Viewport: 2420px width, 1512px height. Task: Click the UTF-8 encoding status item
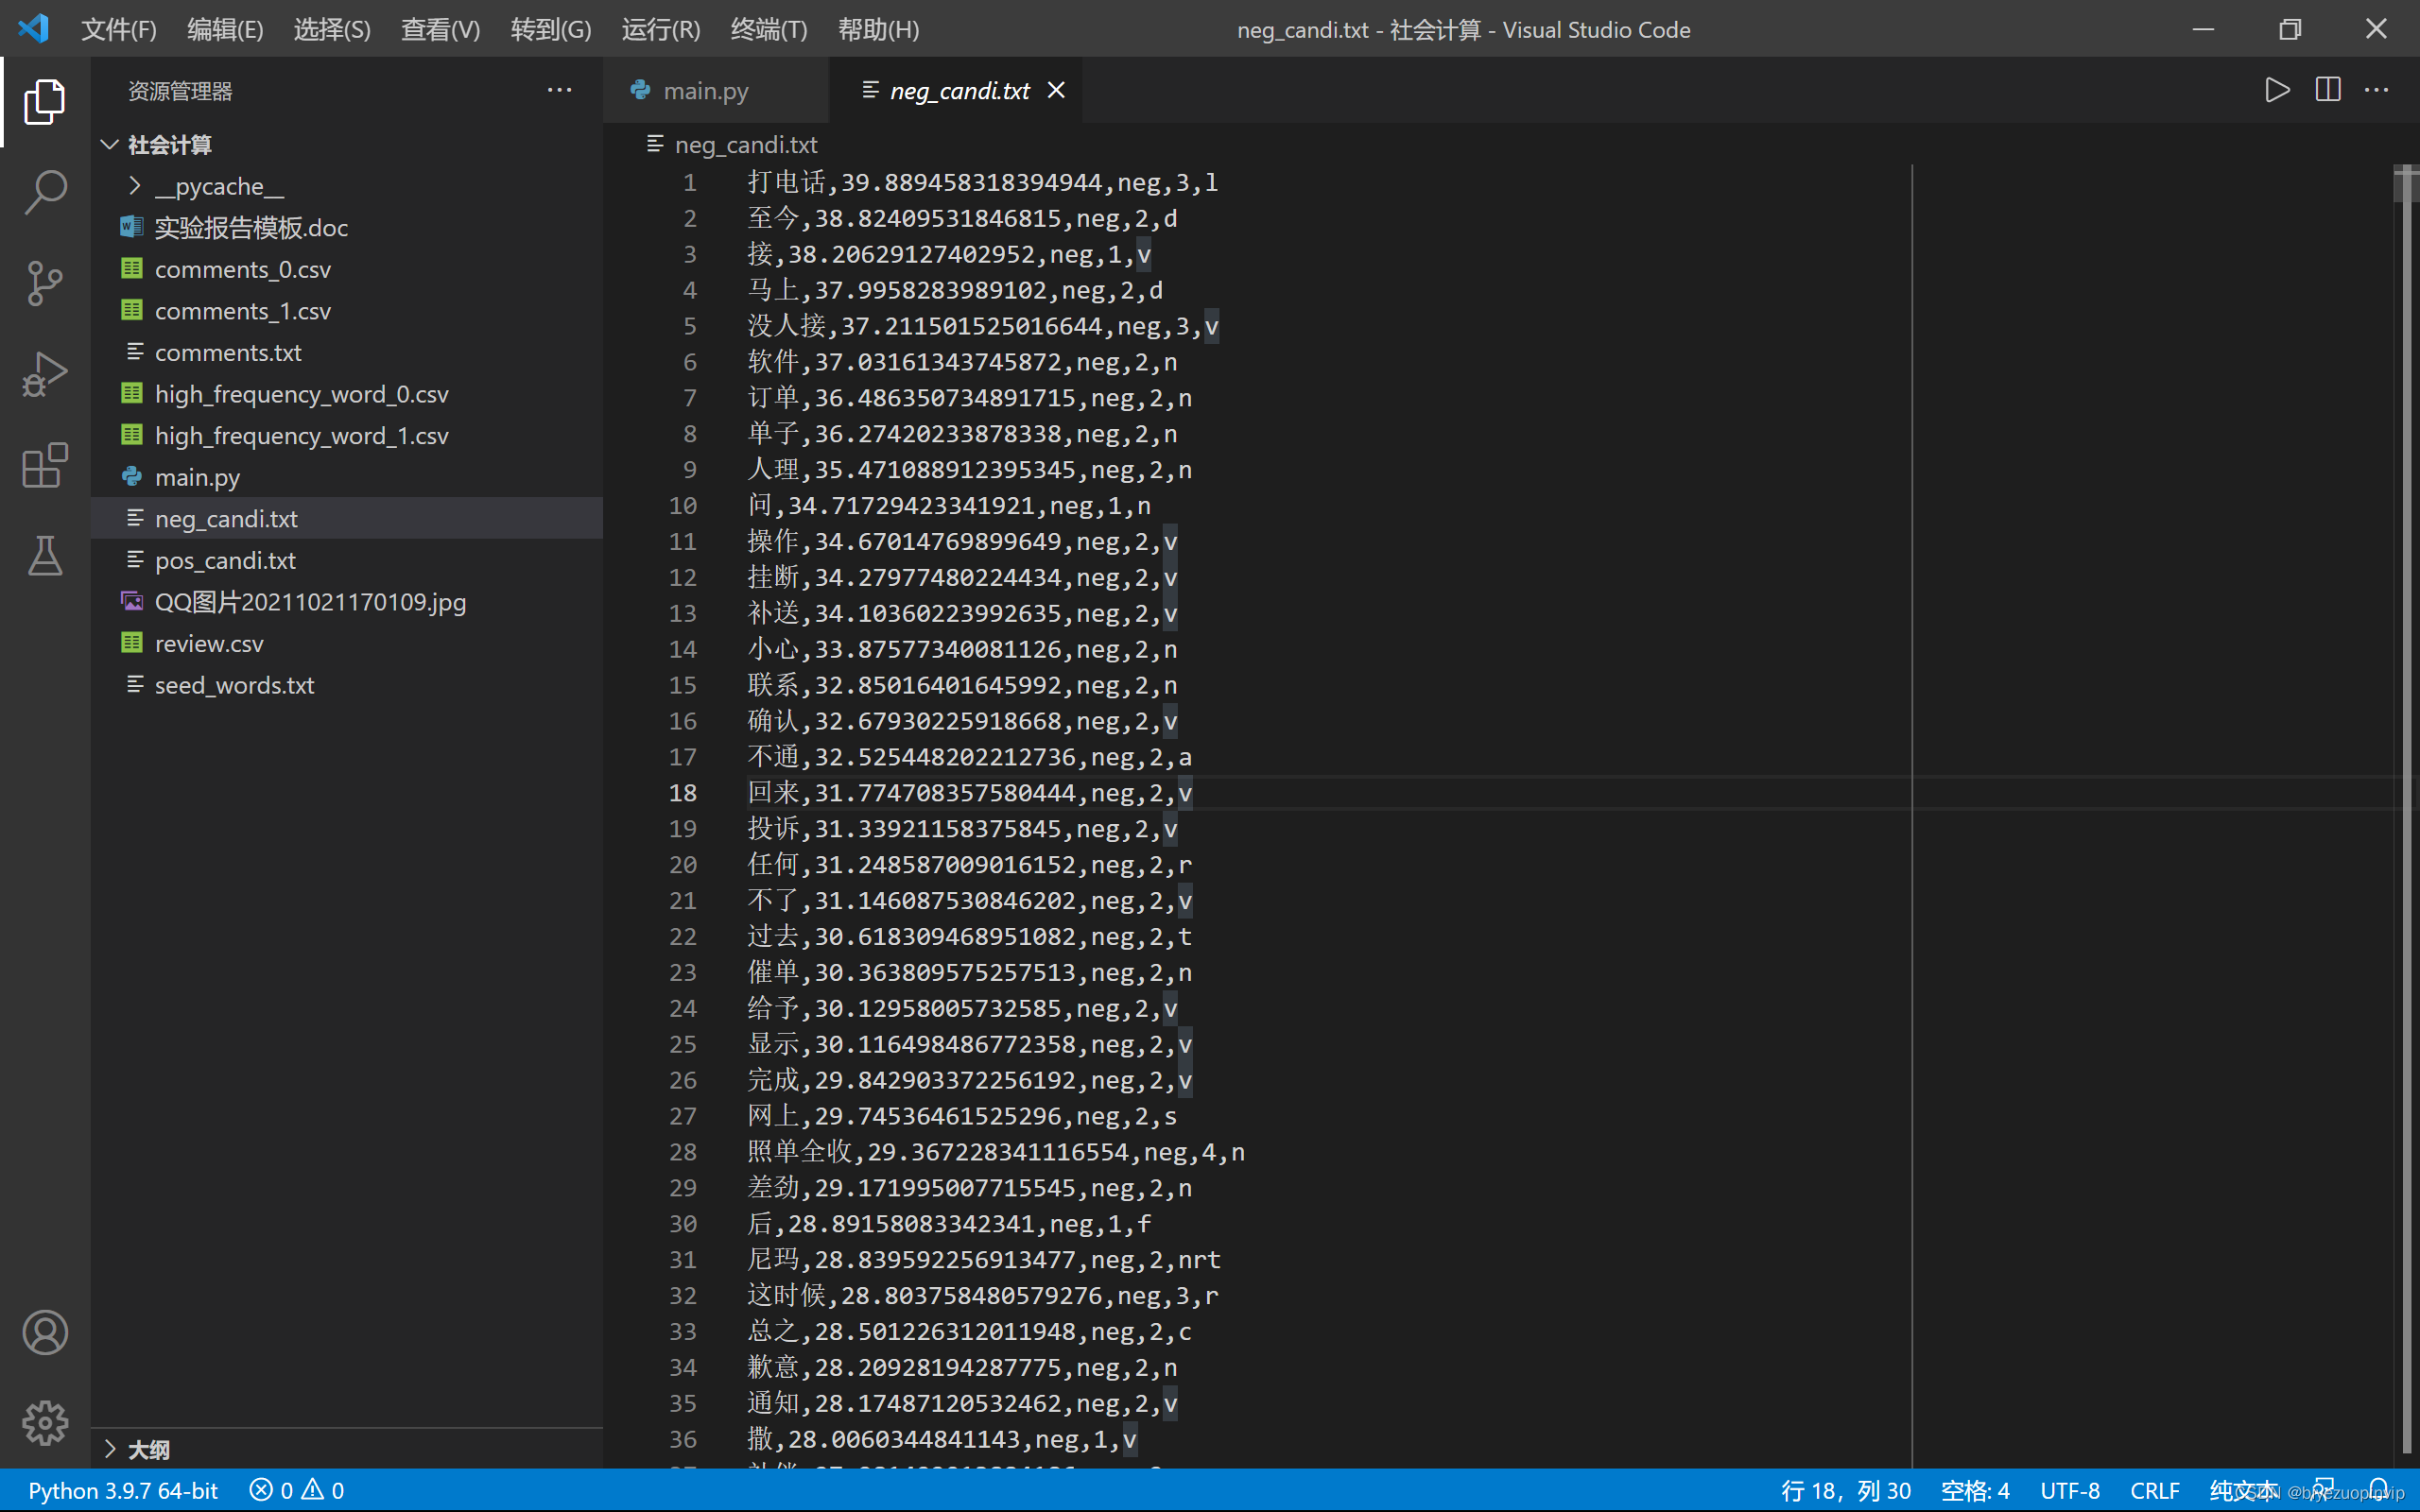(x=2069, y=1490)
